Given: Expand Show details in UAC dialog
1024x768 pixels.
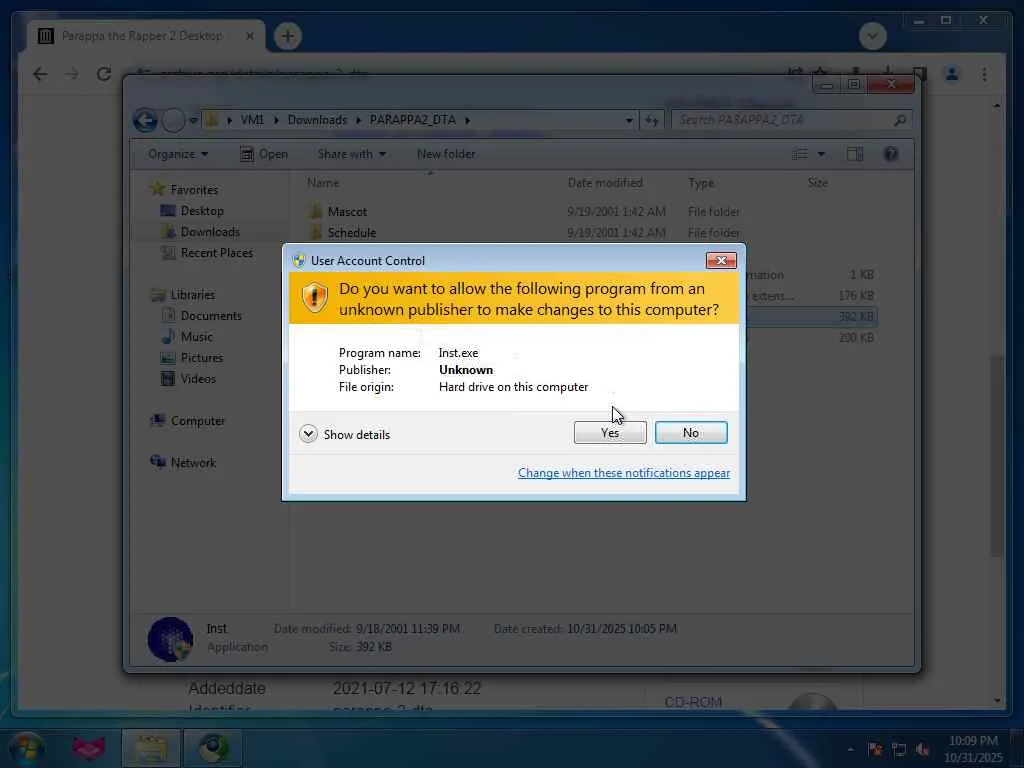Looking at the screenshot, I should [344, 434].
